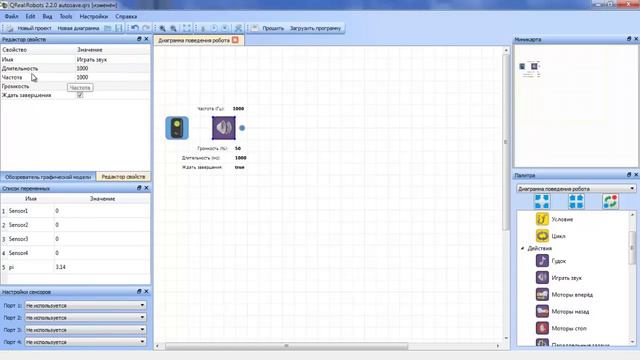Click the zoom in magnifier icon
640x360 pixels.
(x=162, y=28)
